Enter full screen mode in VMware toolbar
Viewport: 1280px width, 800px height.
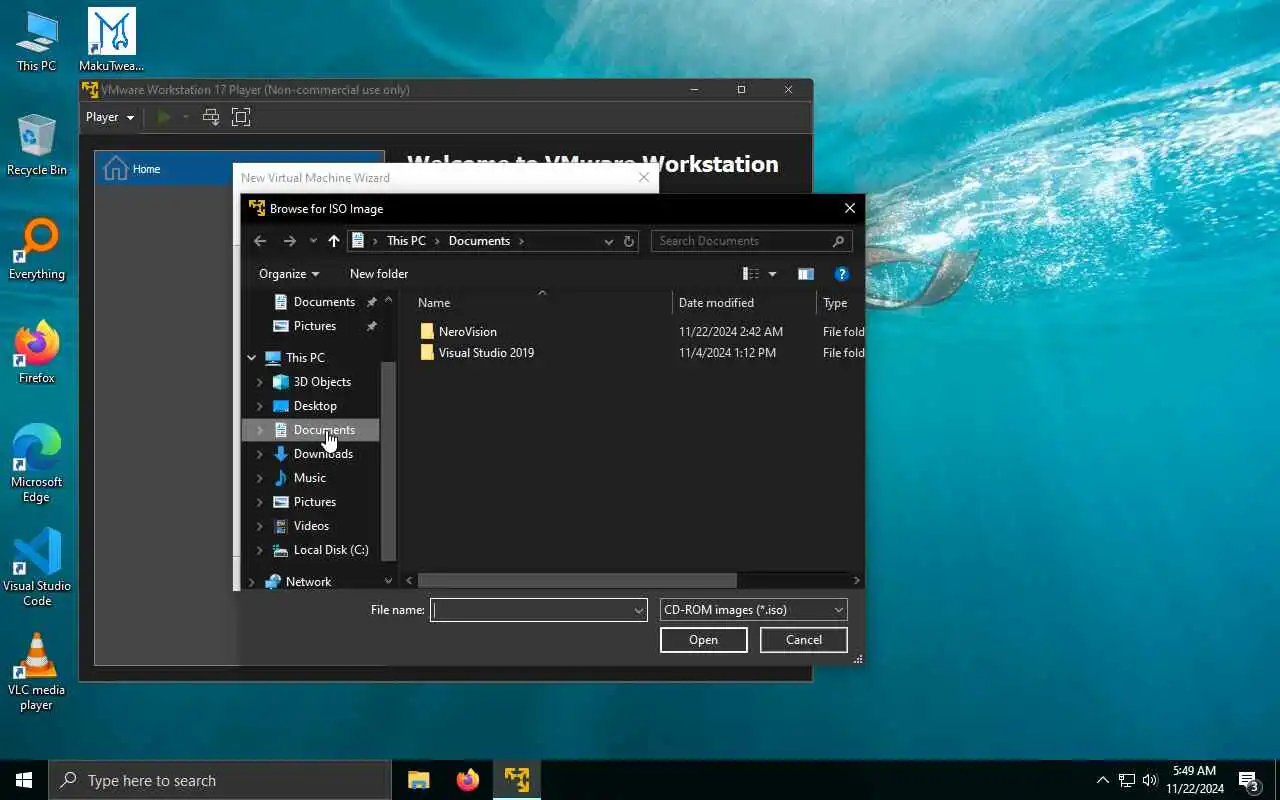click(x=241, y=117)
